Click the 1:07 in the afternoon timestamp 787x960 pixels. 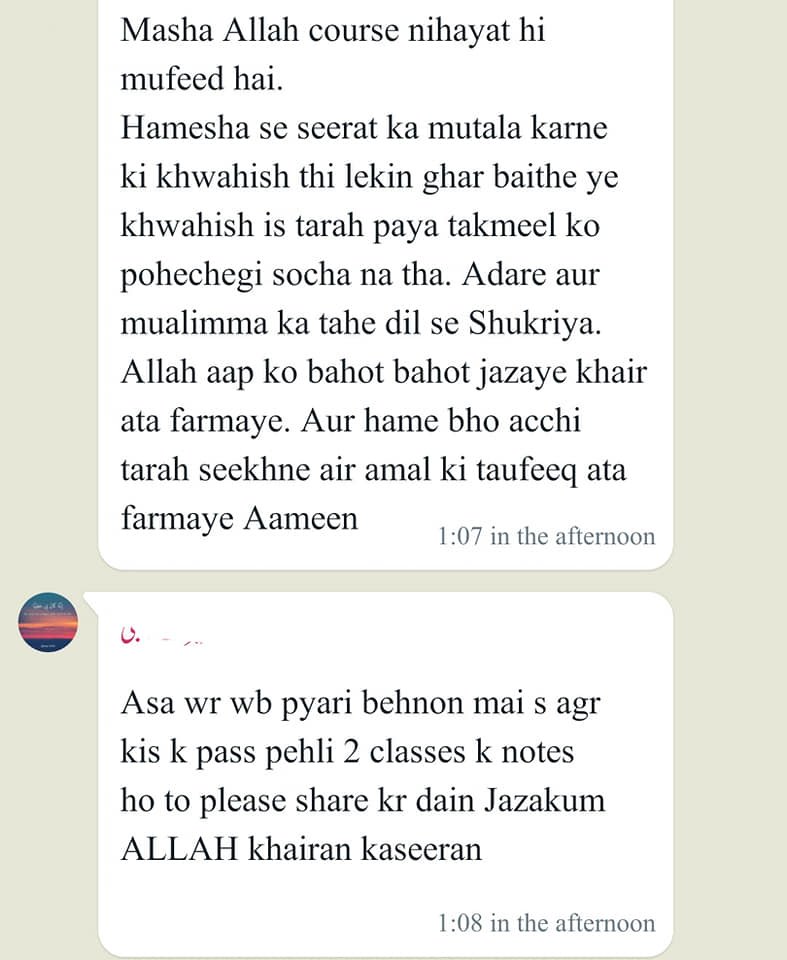pyautogui.click(x=546, y=536)
